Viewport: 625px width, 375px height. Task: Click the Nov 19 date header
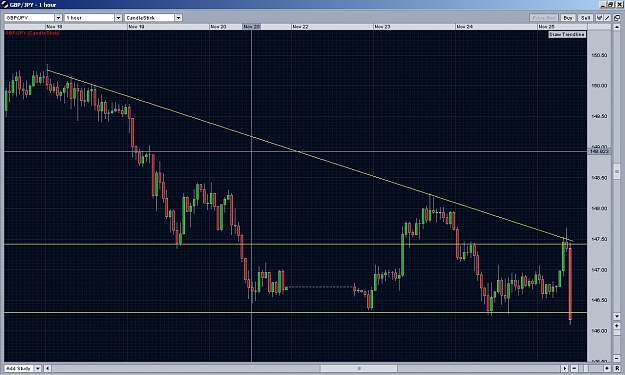136,27
